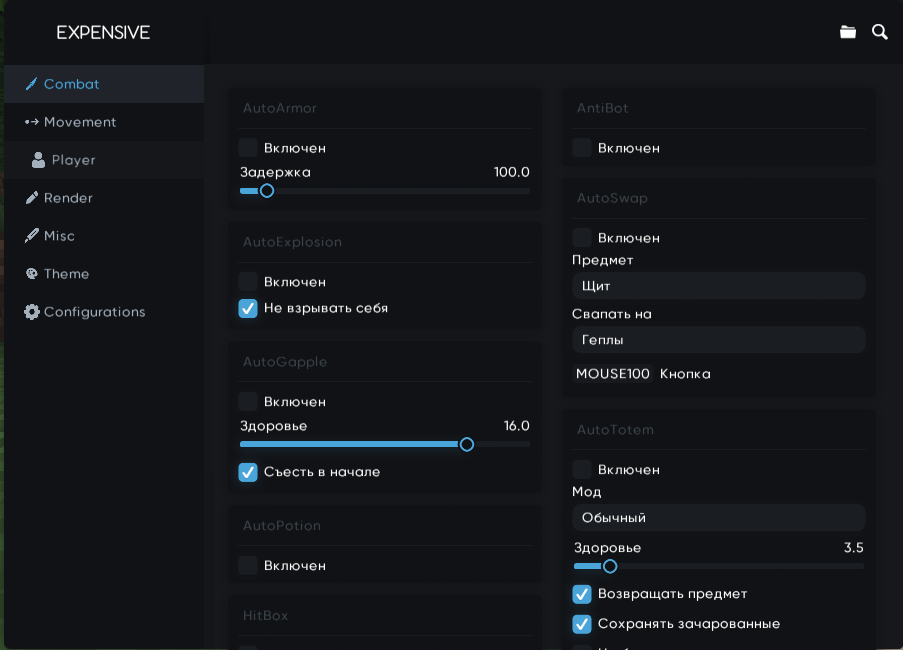Viewport: 903px width, 650px height.
Task: Turn on AutoSwap Включен checkbox
Action: (x=582, y=237)
